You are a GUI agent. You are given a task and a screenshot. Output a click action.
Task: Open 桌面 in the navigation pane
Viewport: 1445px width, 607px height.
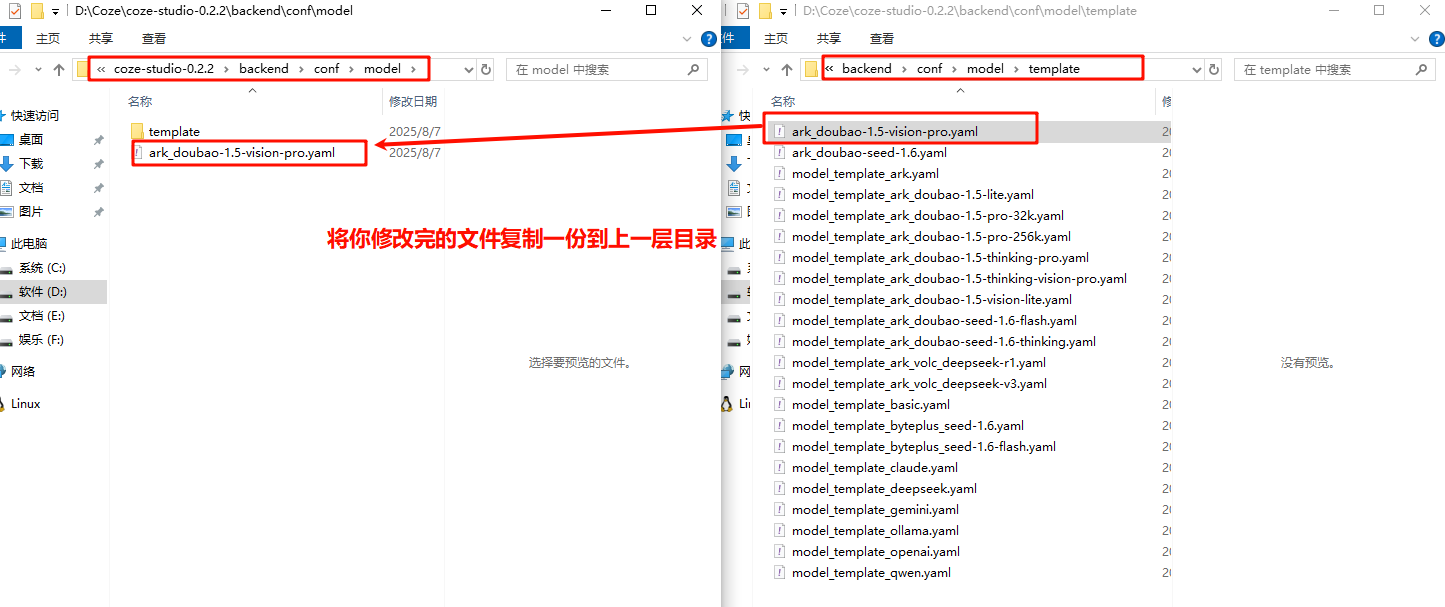point(30,140)
